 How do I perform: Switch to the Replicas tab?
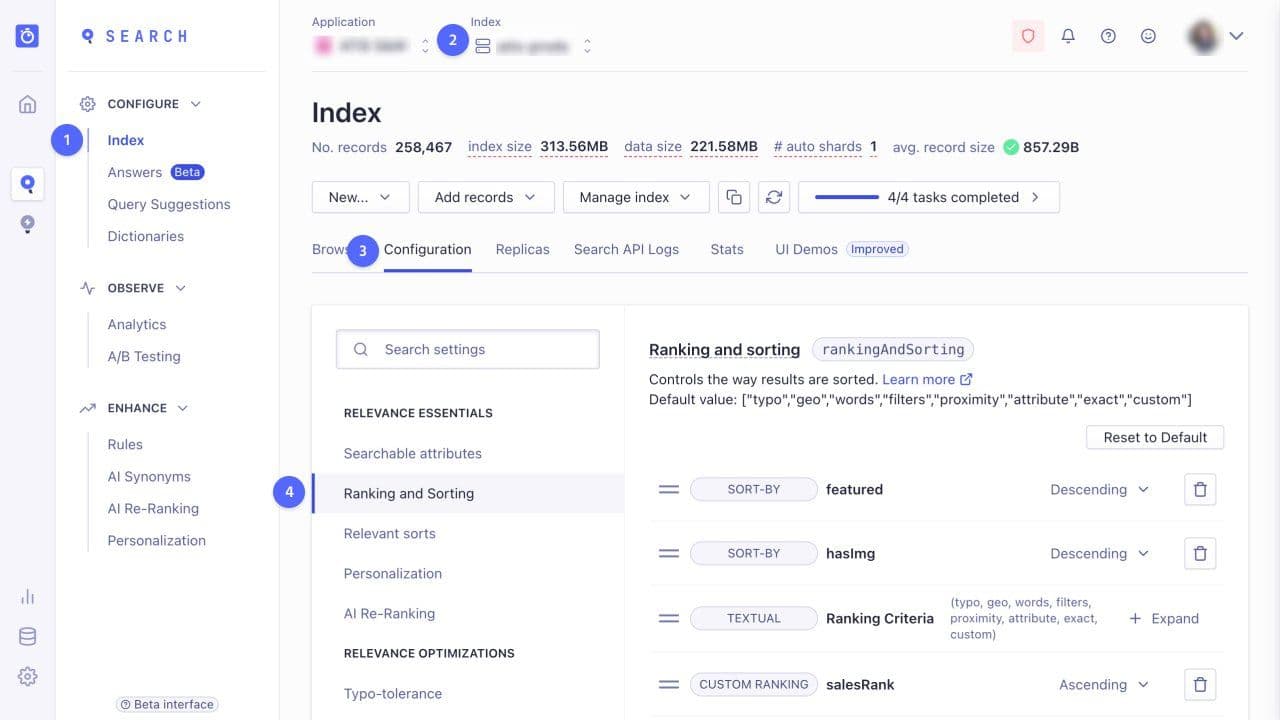pyautogui.click(x=523, y=250)
